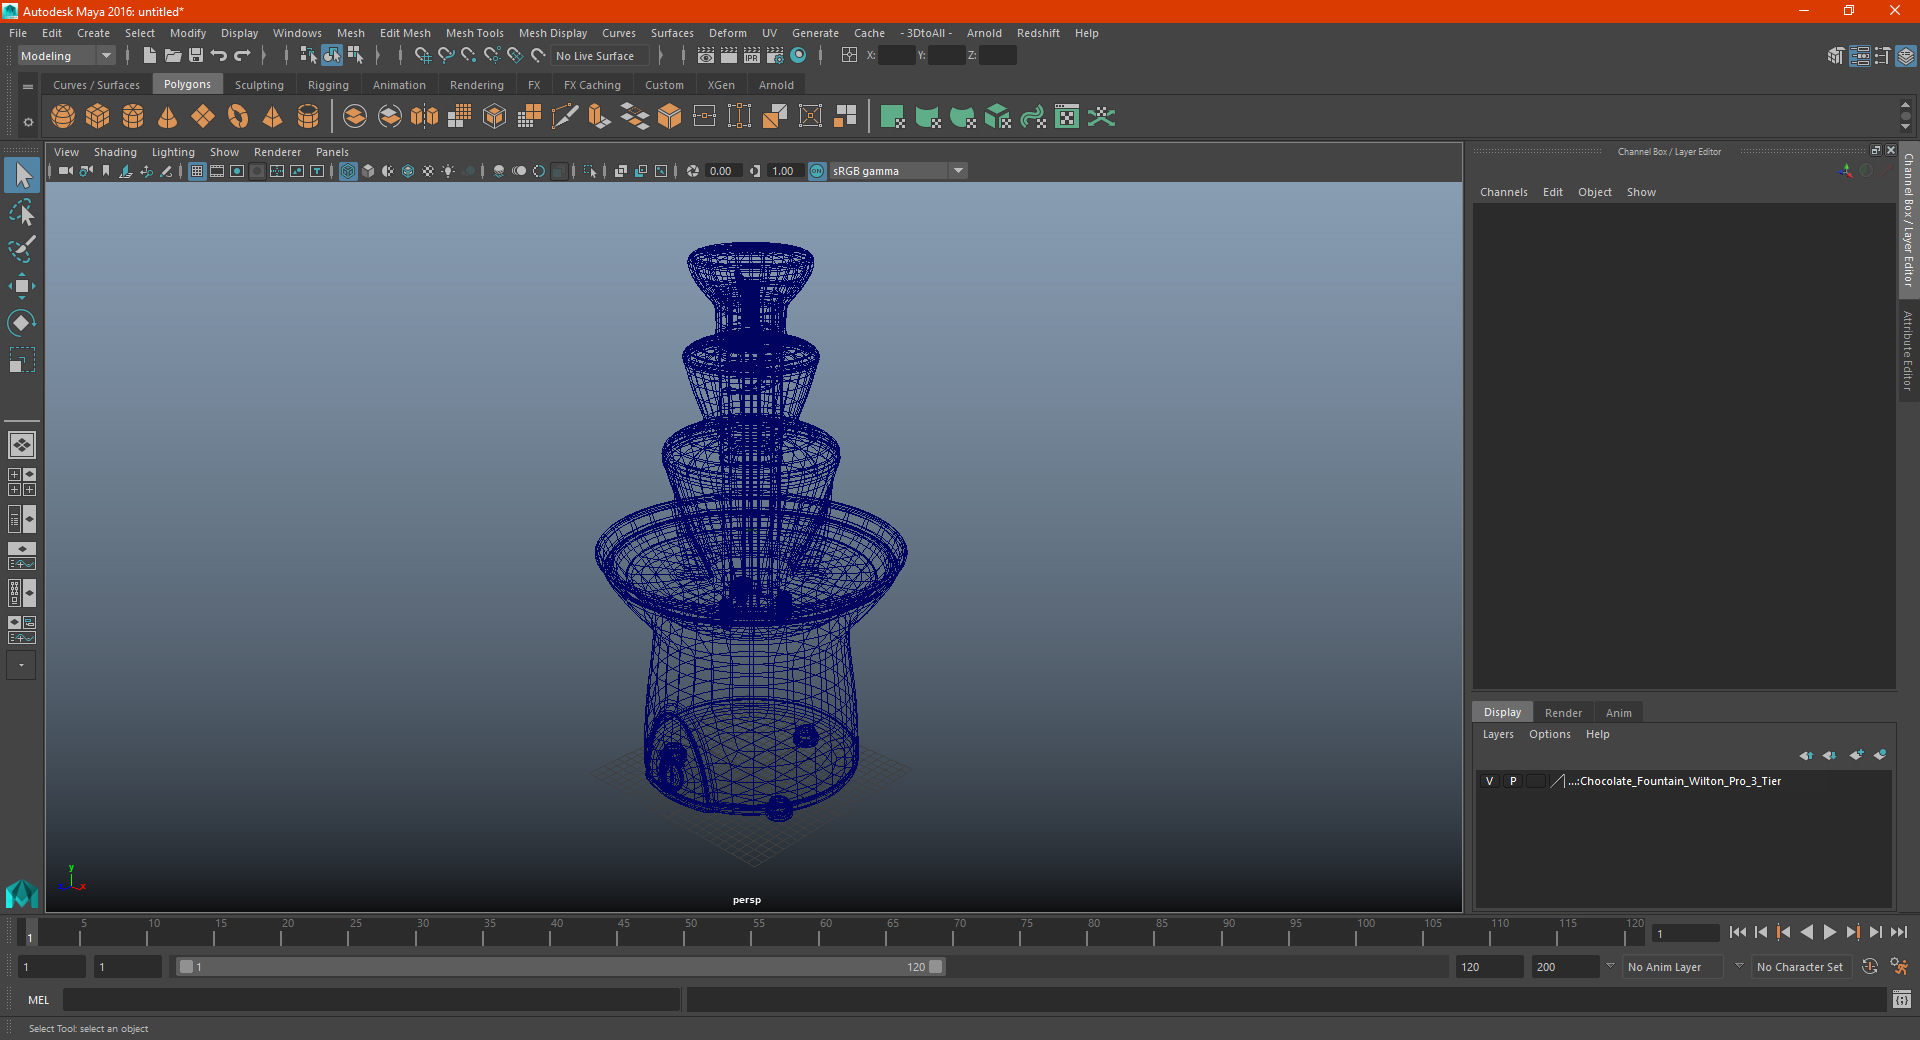Create a polygon sphere from the shelf

[63, 117]
